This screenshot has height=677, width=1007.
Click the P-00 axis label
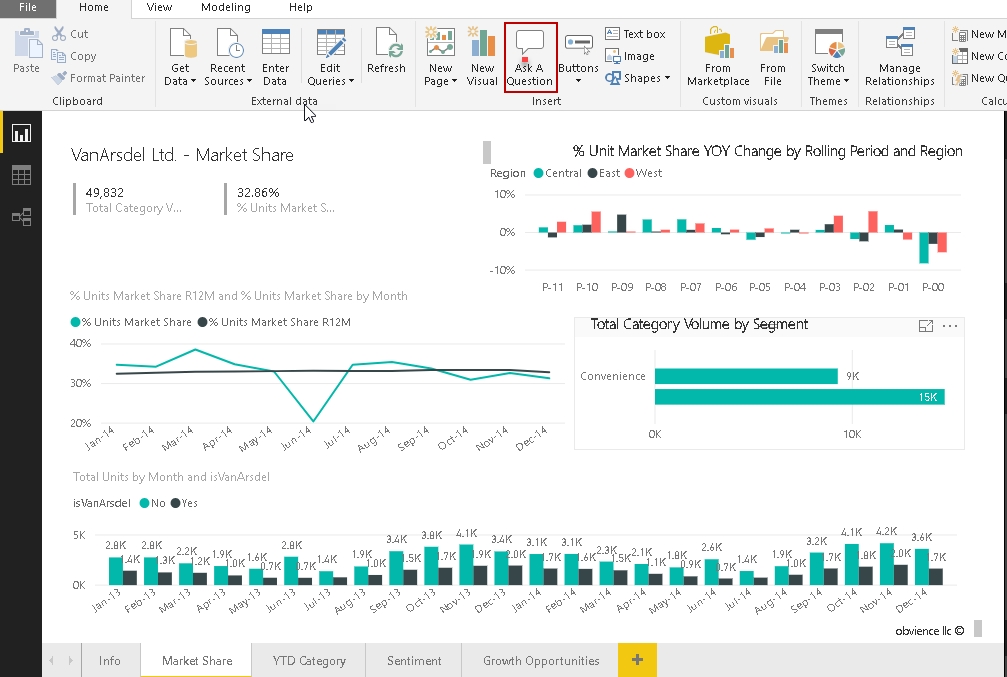pos(933,287)
